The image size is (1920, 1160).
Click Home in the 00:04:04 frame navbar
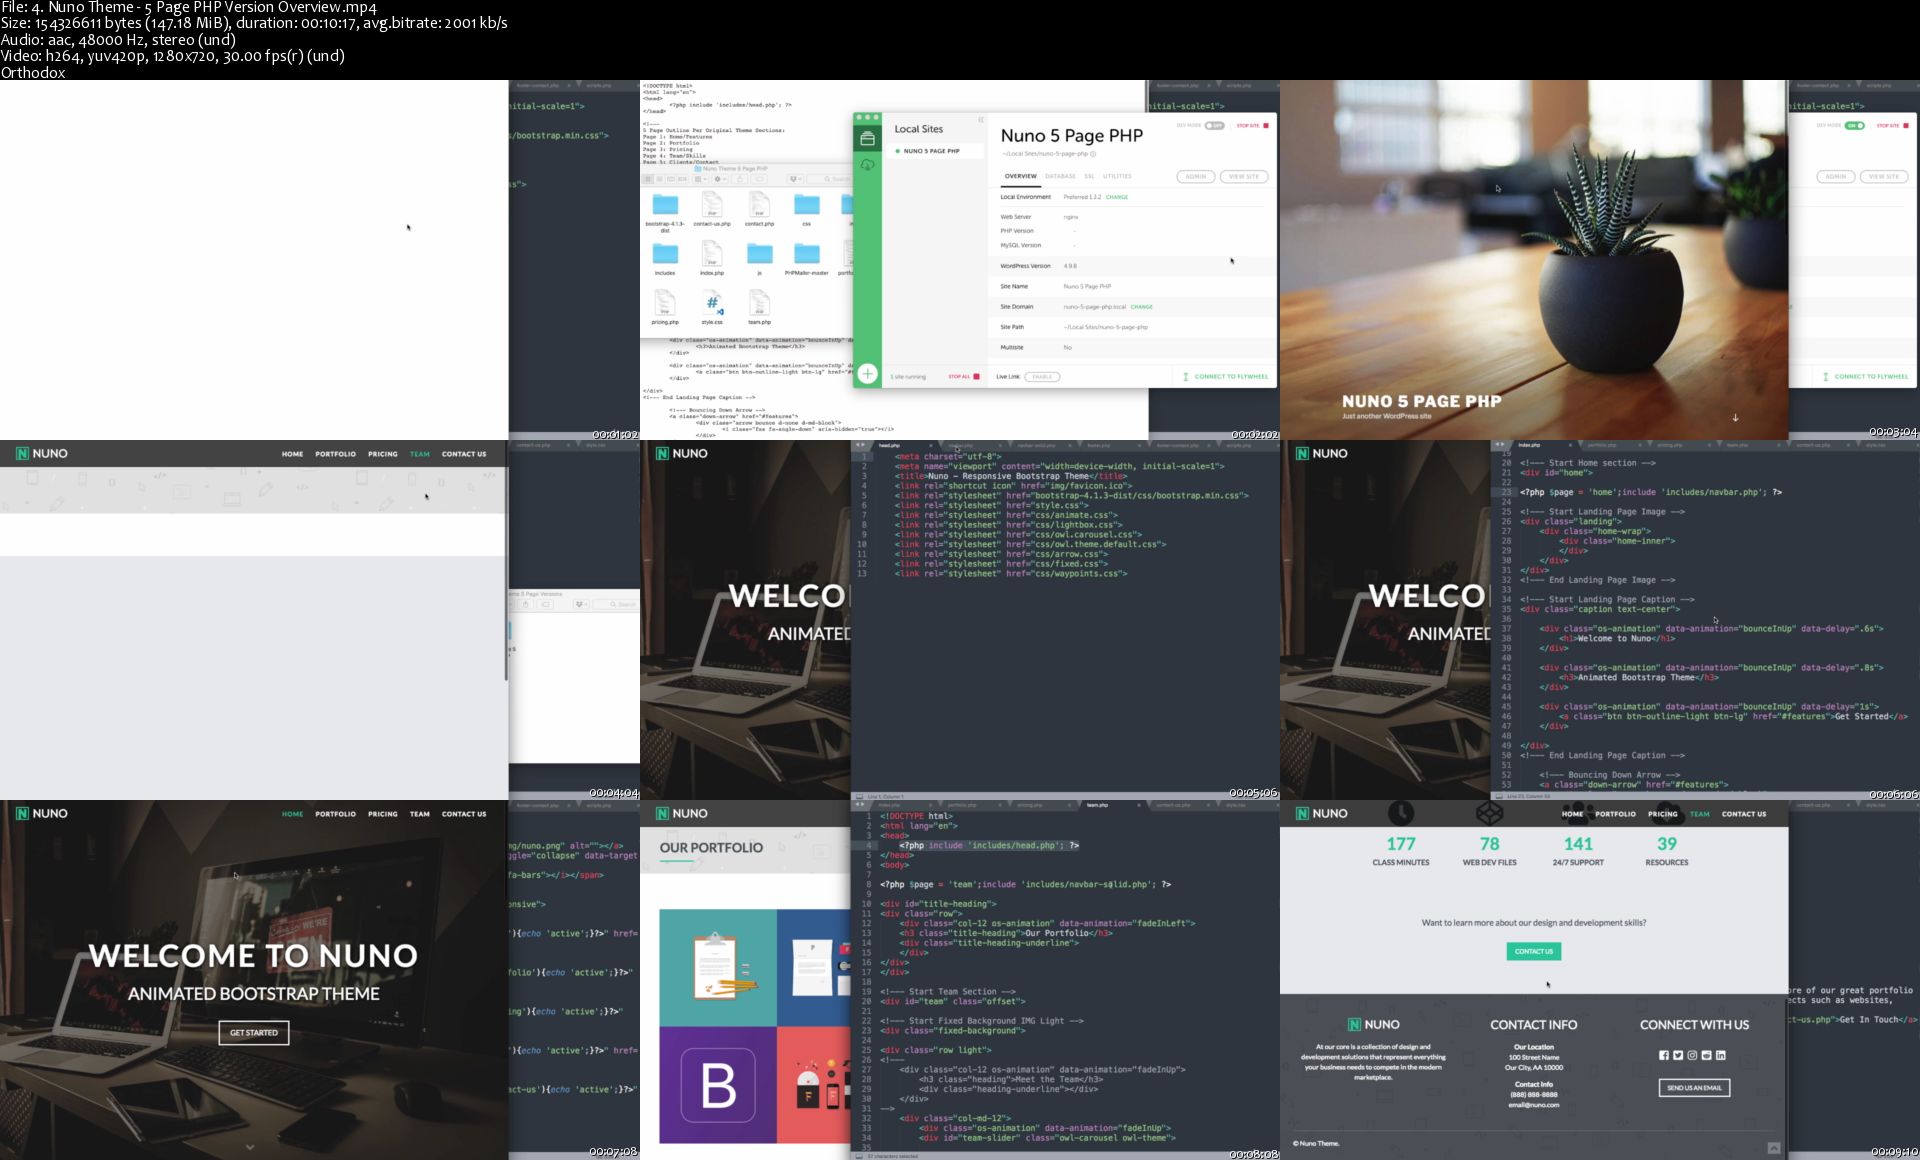[292, 454]
